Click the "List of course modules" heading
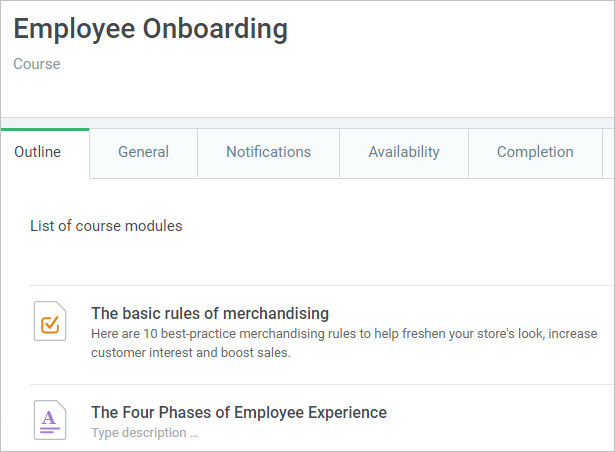Screen dimensions: 615x452 106,226
